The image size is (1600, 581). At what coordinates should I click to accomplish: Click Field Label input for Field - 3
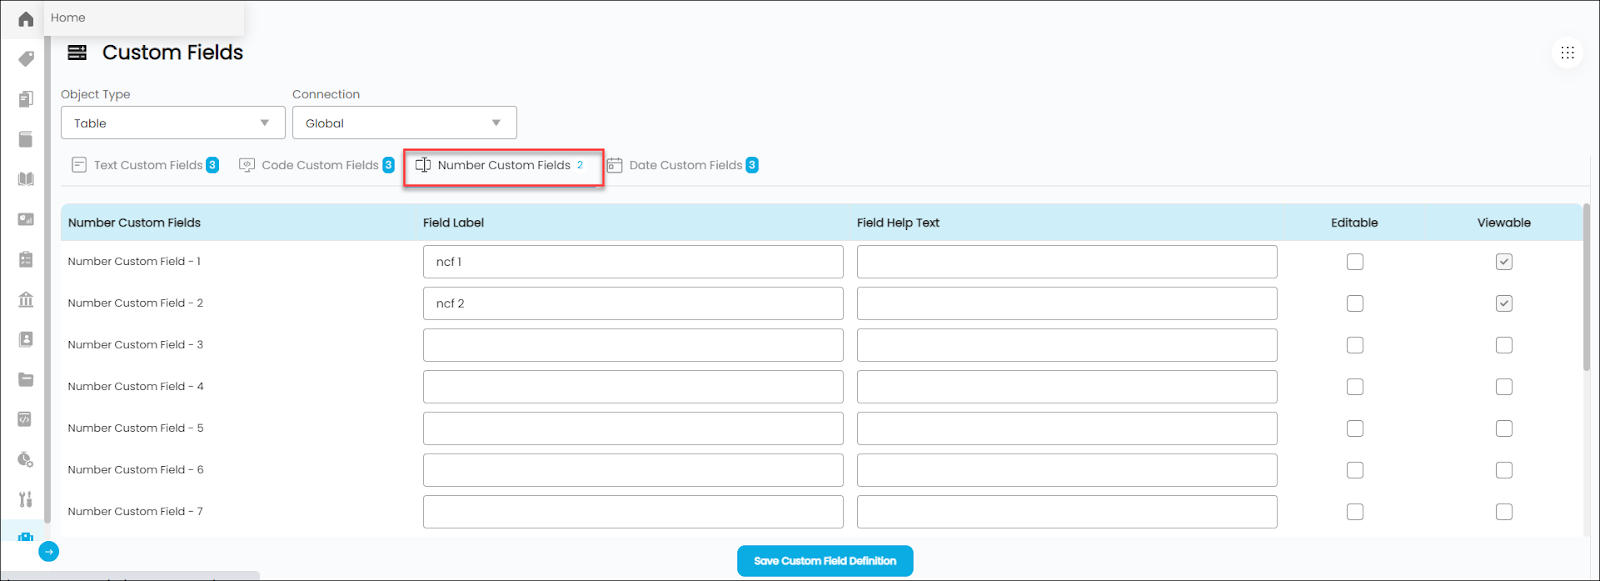(633, 345)
